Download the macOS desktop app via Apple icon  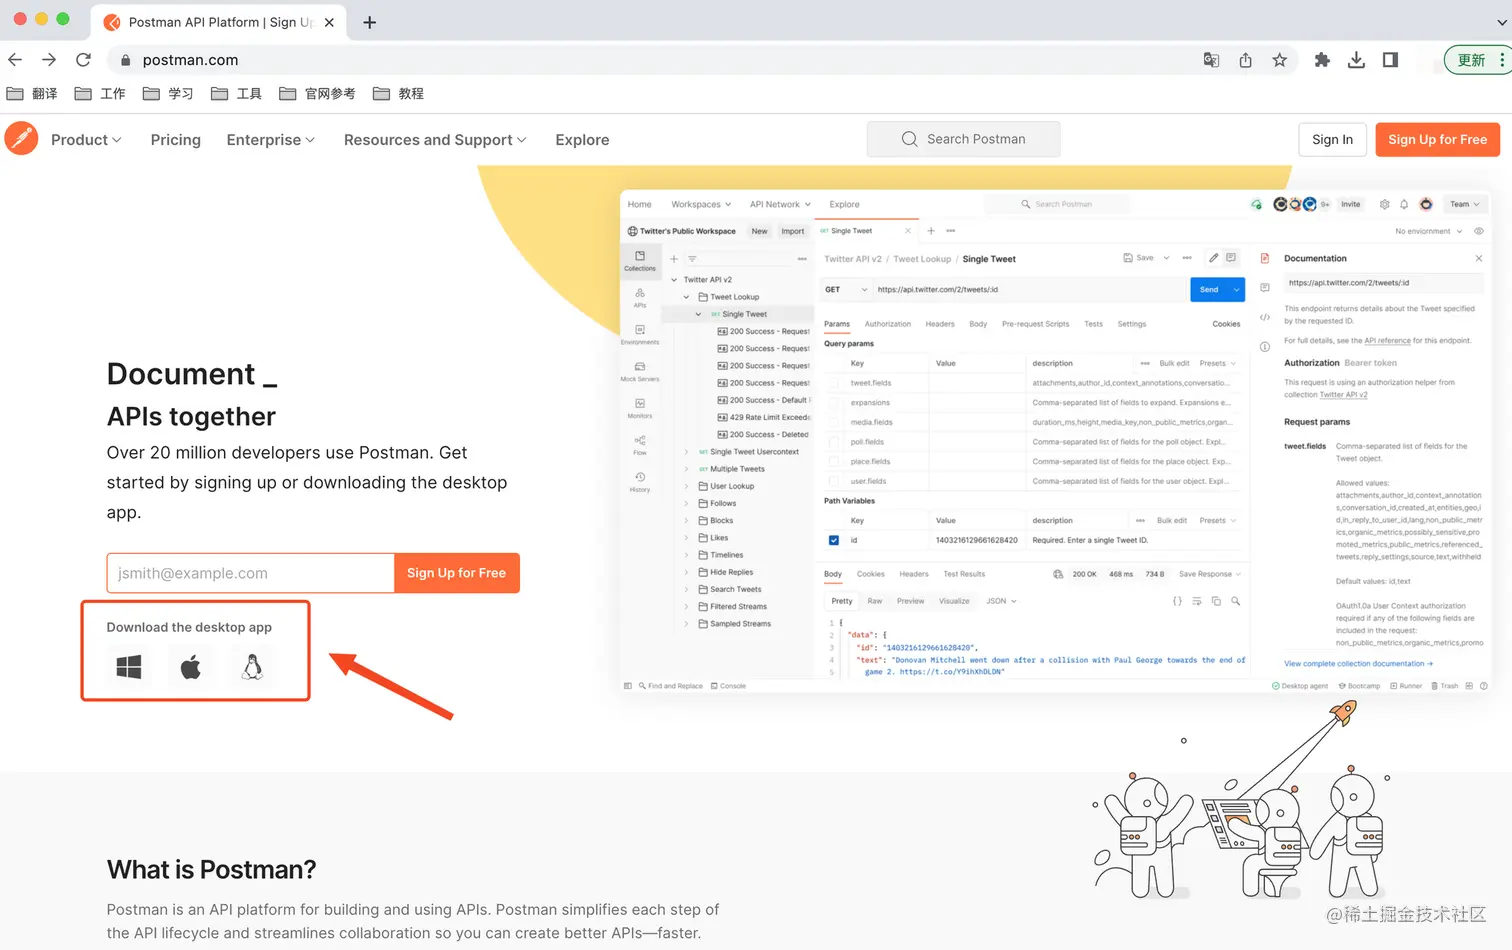tap(191, 667)
